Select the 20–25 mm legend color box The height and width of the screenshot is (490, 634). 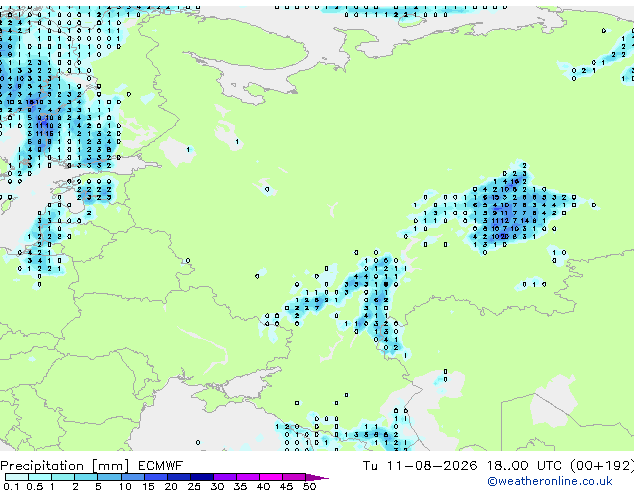[178, 477]
